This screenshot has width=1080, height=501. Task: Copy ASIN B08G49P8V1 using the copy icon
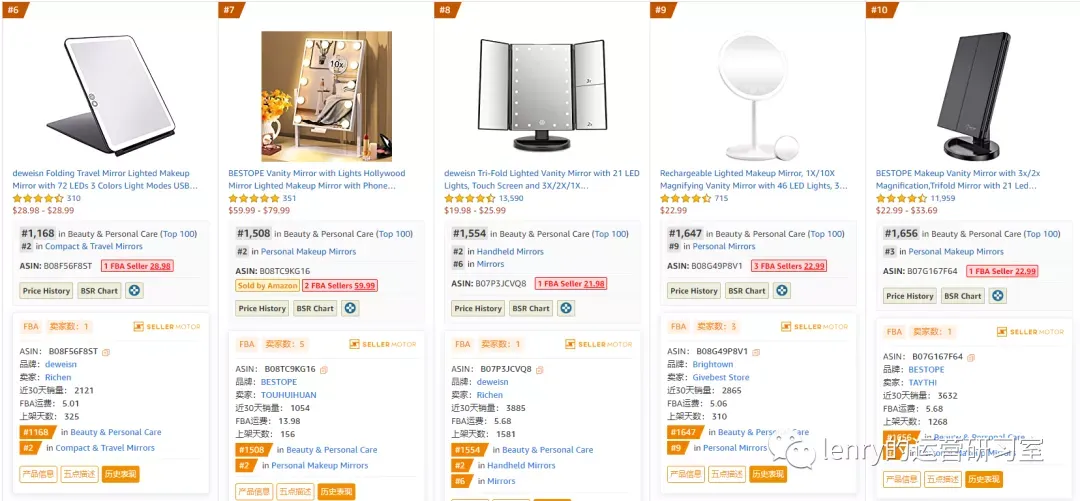click(756, 352)
